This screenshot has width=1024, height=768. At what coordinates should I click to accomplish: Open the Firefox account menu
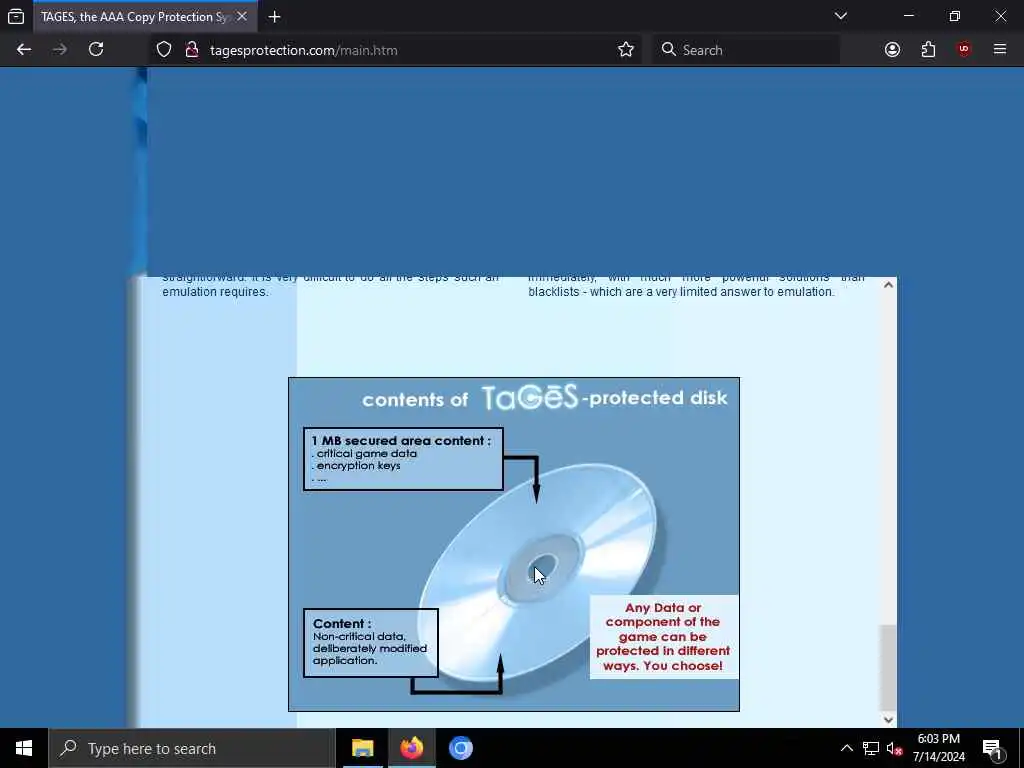[892, 50]
